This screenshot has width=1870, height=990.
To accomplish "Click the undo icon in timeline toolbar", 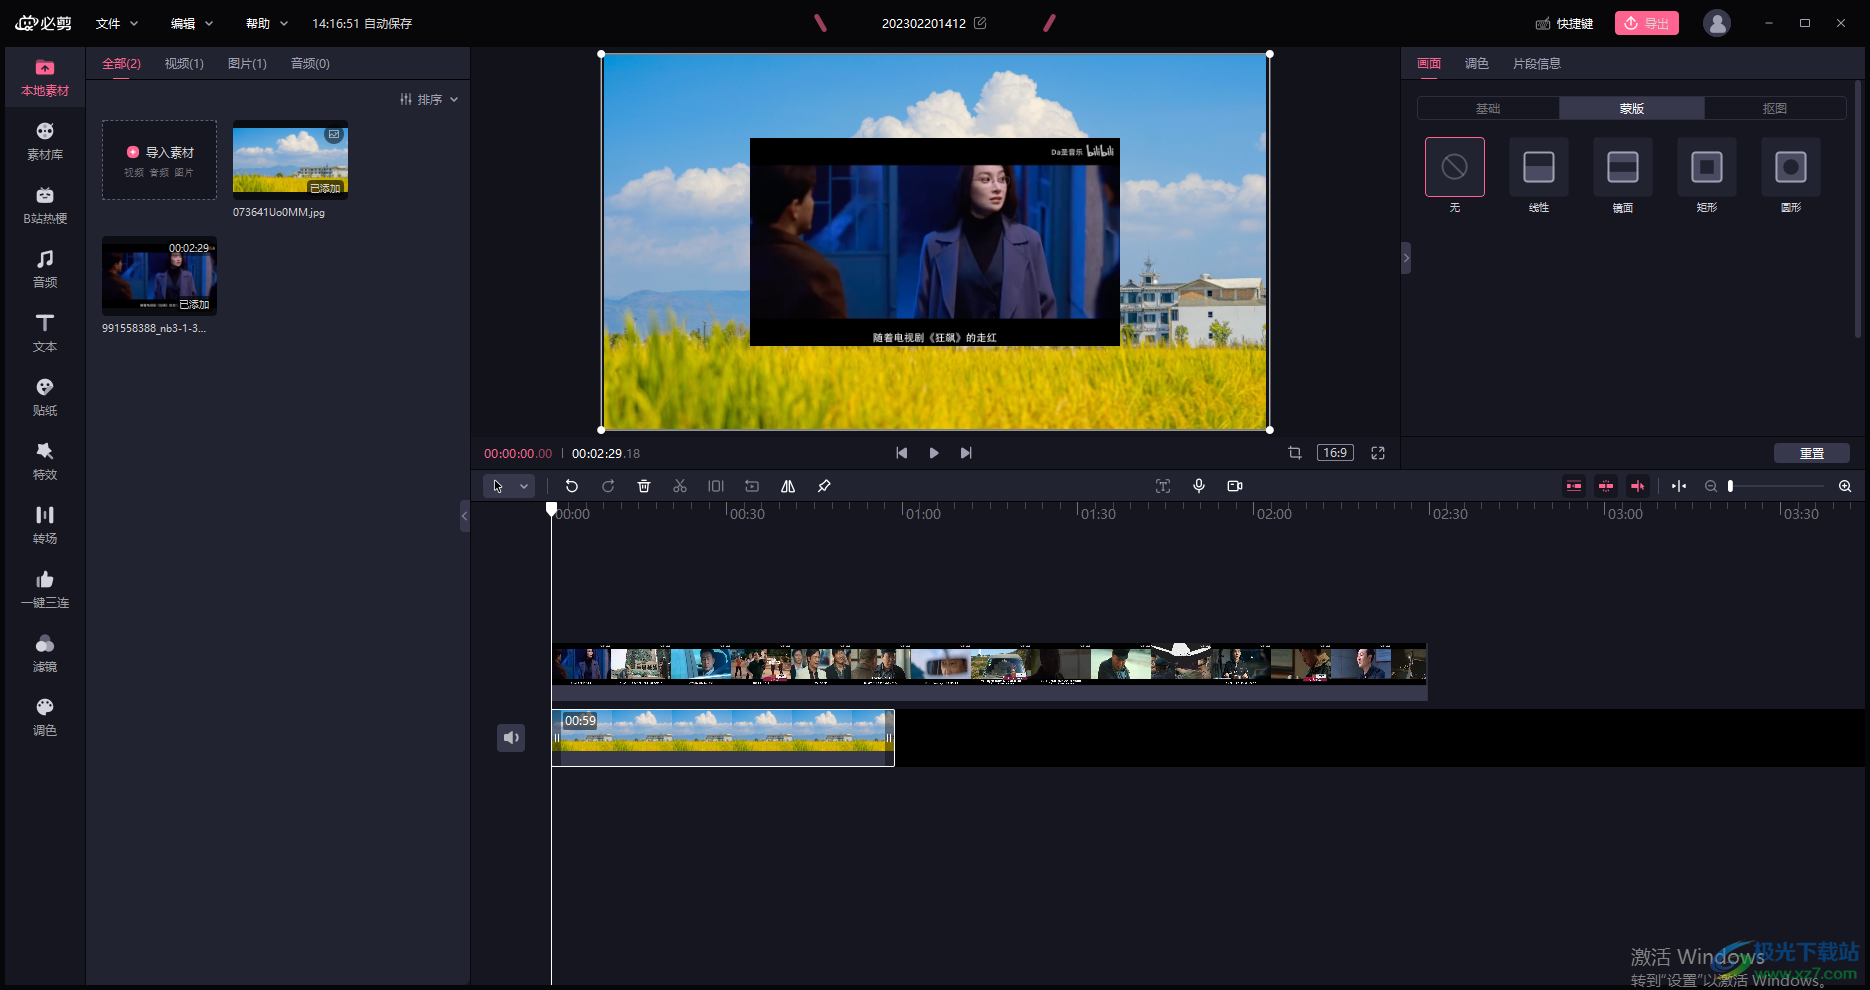I will click(572, 486).
